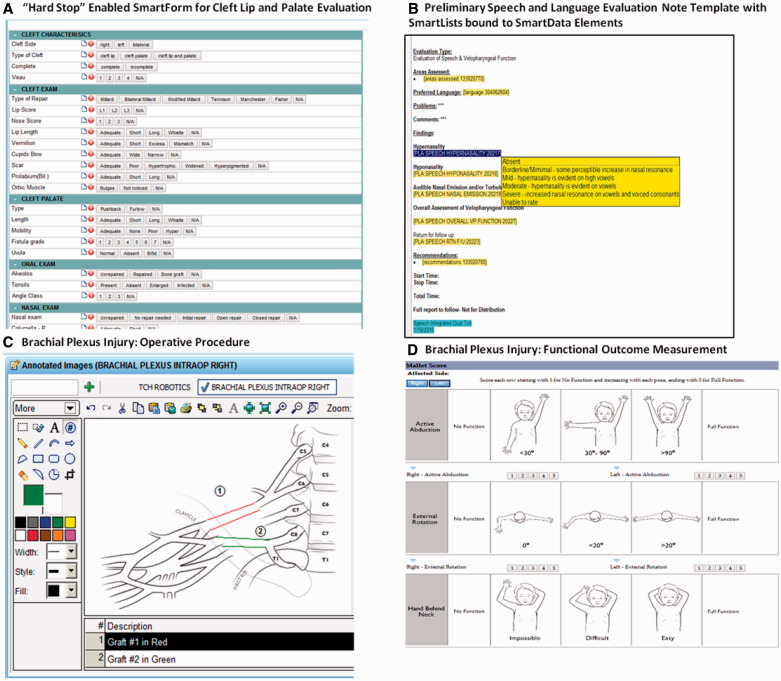Select the pie wedge shape tool
The width and height of the screenshot is (781, 681).
pos(54,475)
